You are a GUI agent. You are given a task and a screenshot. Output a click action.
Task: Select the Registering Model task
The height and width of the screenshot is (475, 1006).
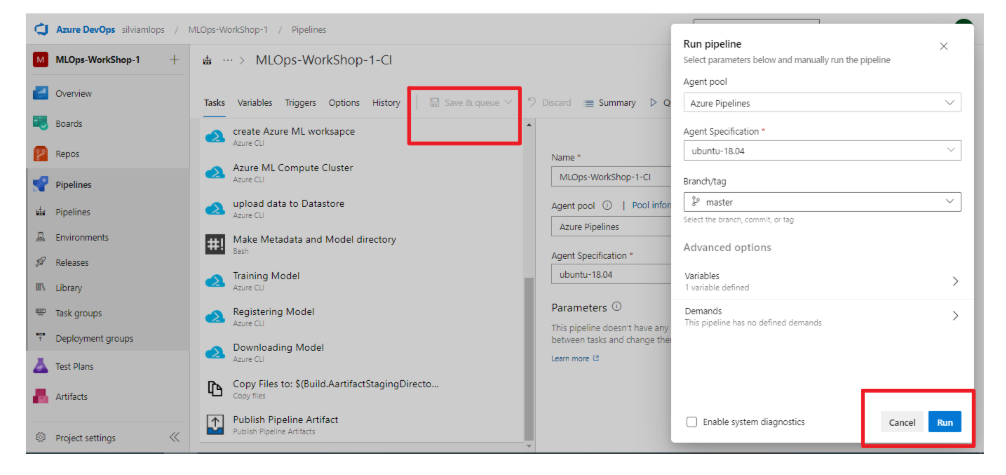pyautogui.click(x=362, y=316)
